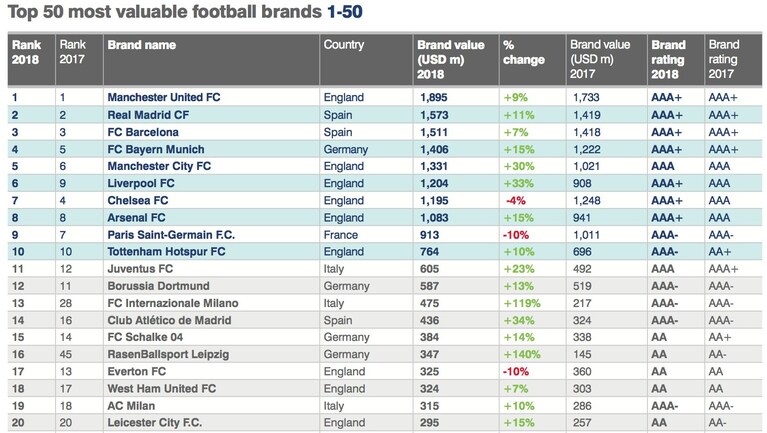
Task: Select the Brand name column header
Action: point(141,45)
